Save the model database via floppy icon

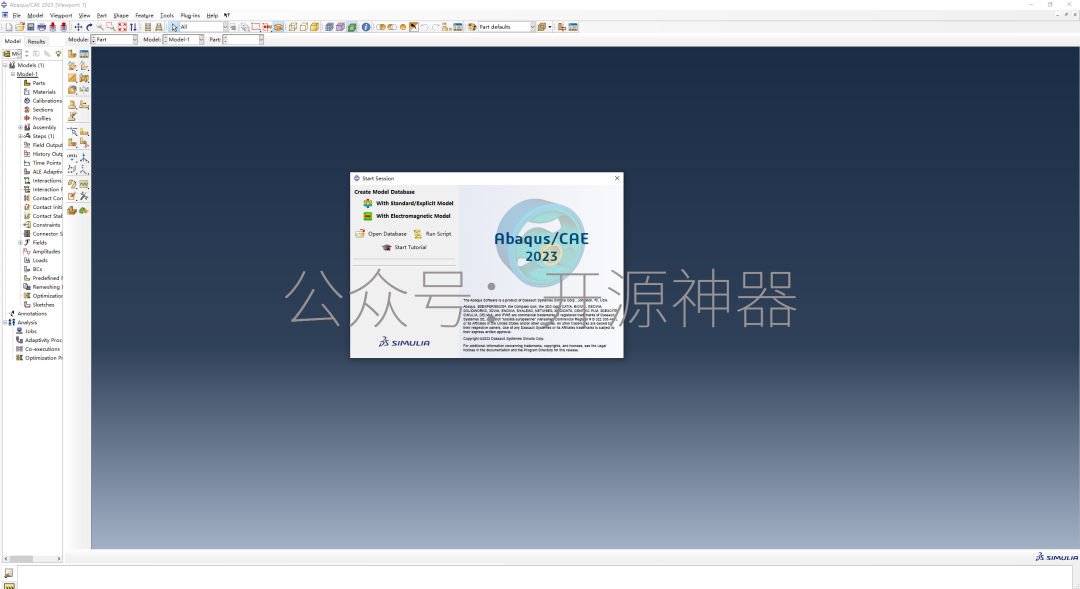[x=30, y=27]
